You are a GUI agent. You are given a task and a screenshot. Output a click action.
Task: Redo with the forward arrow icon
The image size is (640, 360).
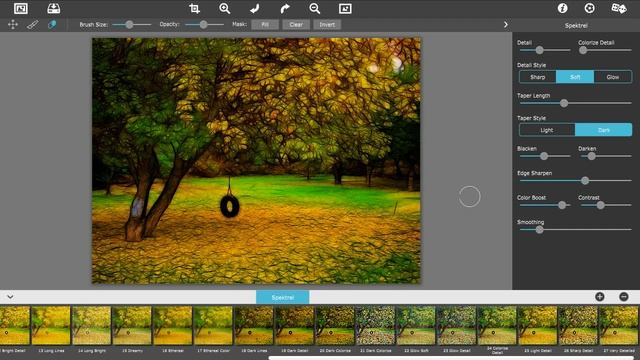click(285, 8)
